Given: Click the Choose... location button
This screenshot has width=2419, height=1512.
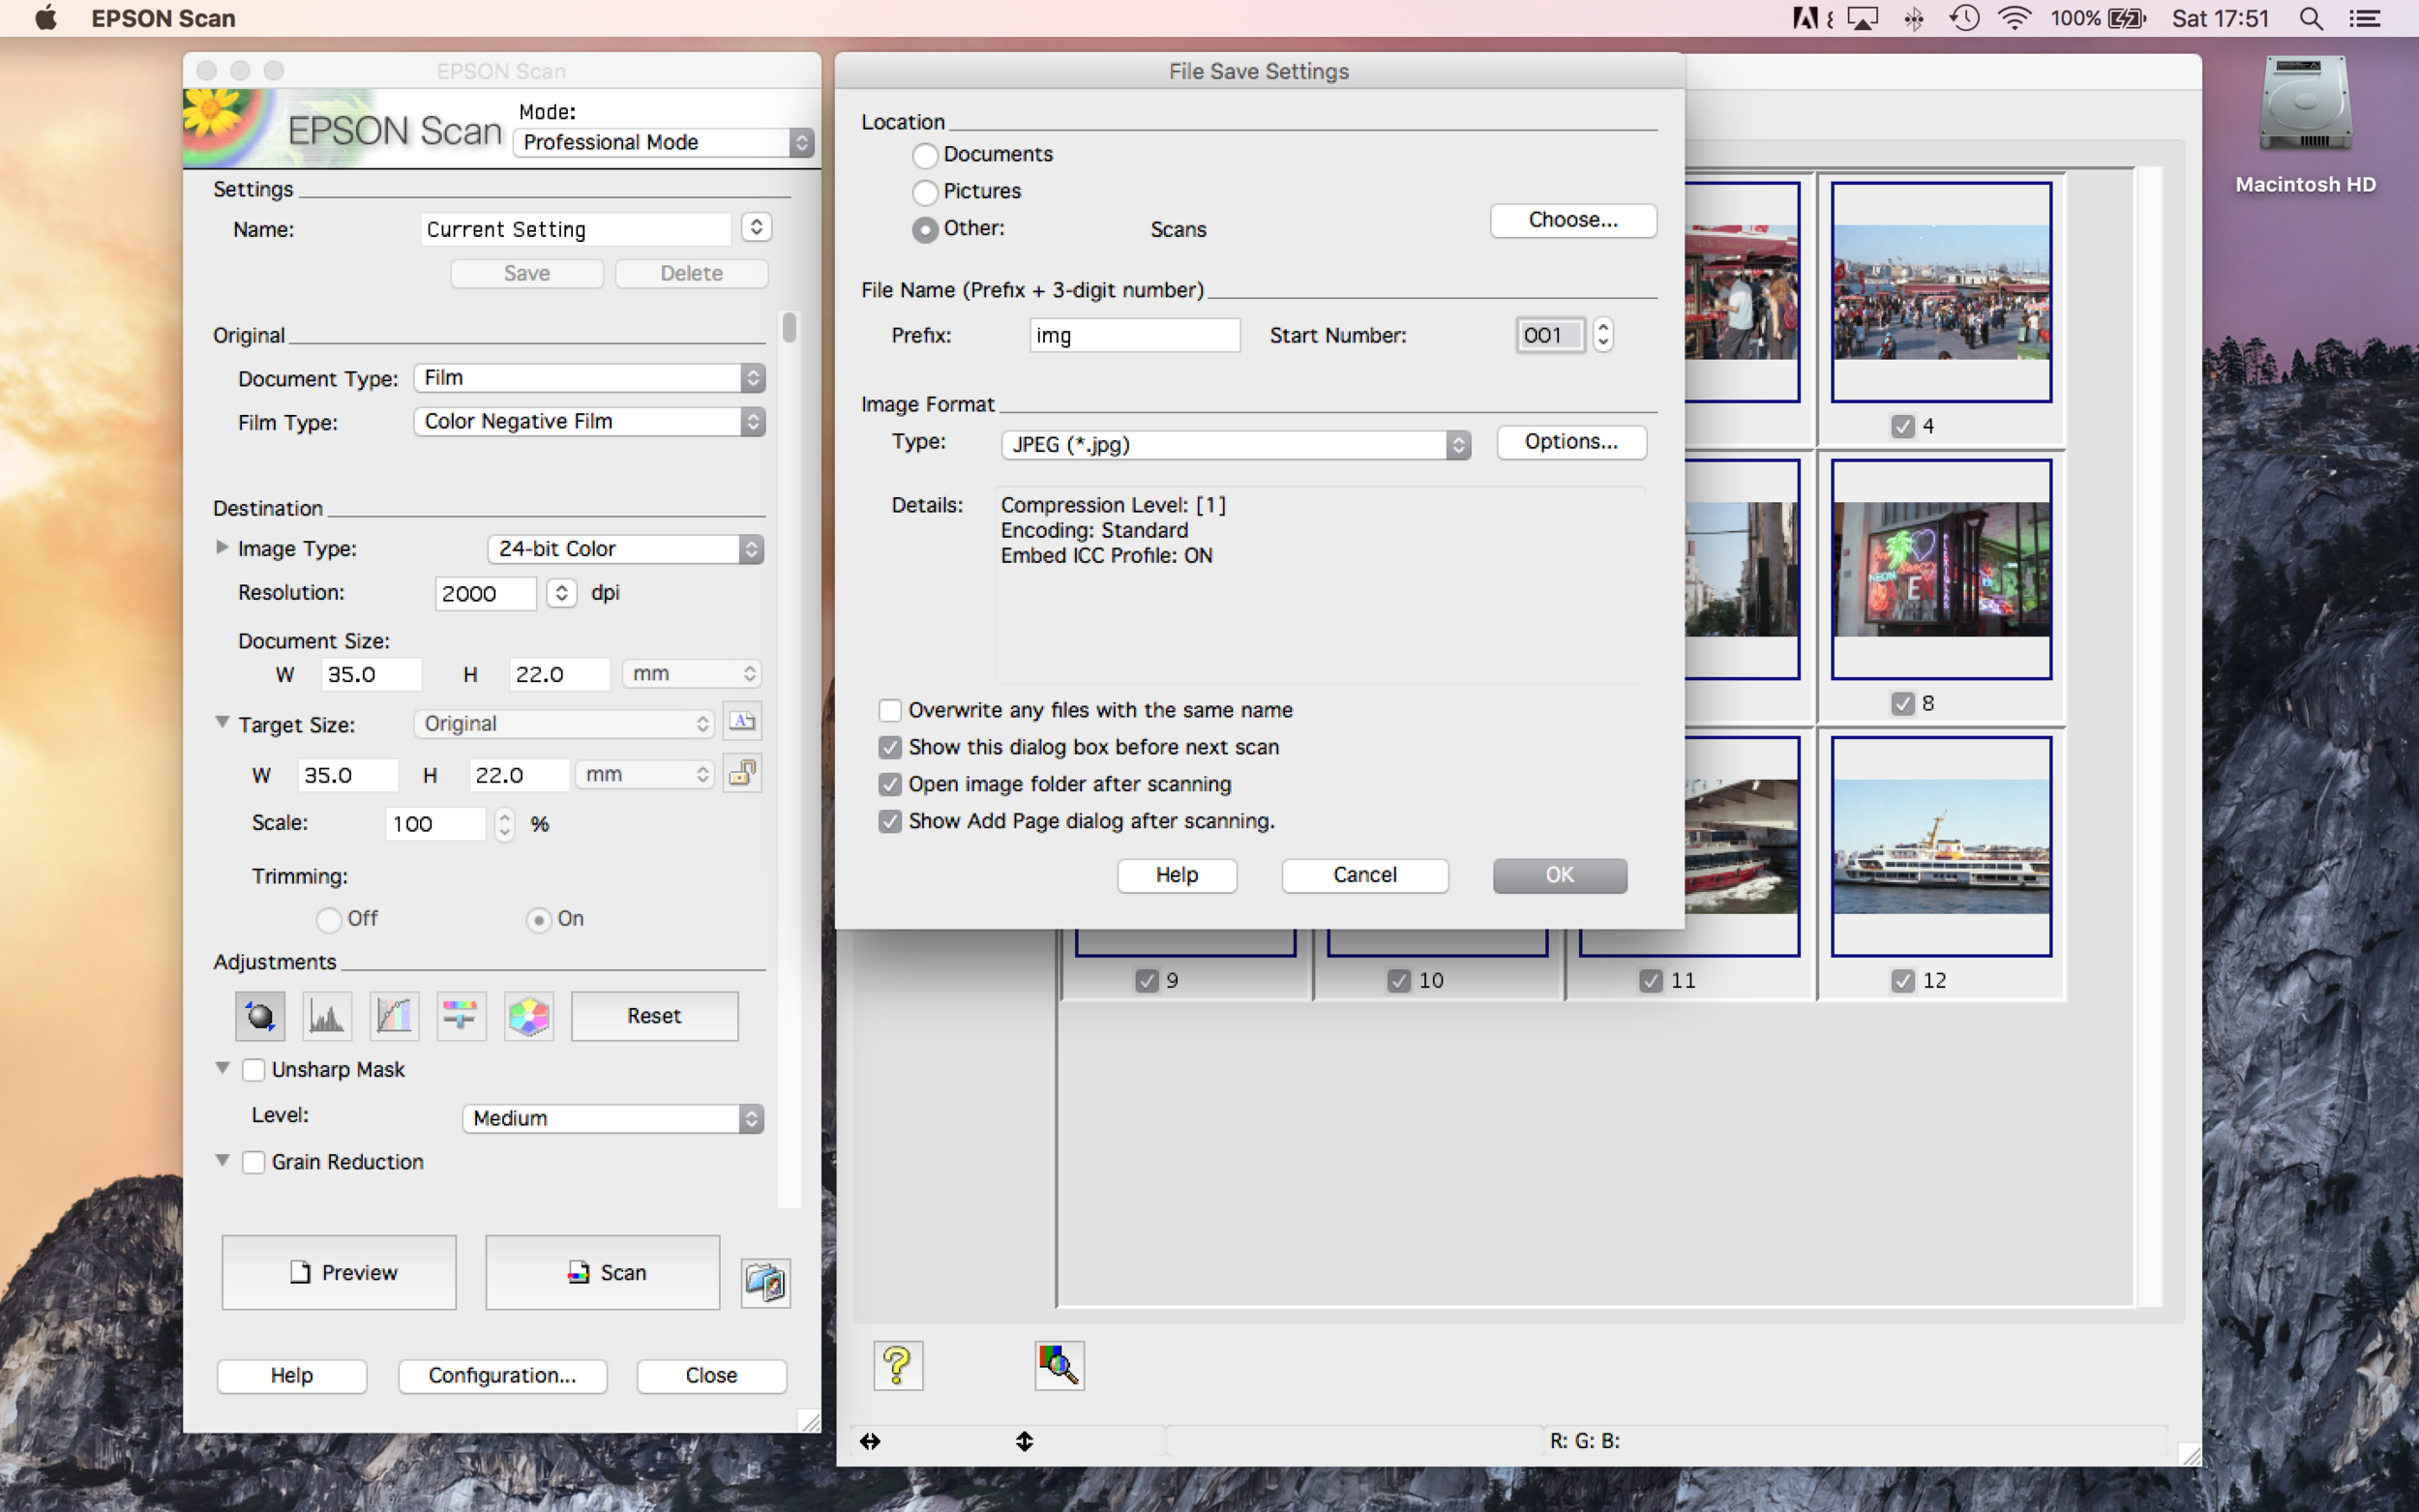Looking at the screenshot, I should pos(1572,220).
